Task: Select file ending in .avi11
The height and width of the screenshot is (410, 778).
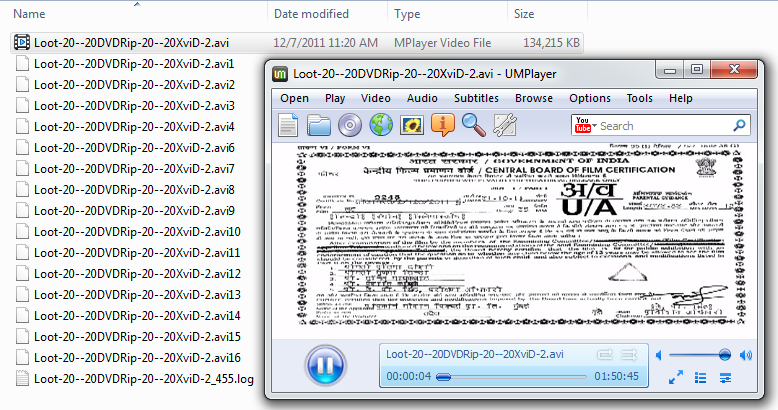Action: click(x=137, y=253)
